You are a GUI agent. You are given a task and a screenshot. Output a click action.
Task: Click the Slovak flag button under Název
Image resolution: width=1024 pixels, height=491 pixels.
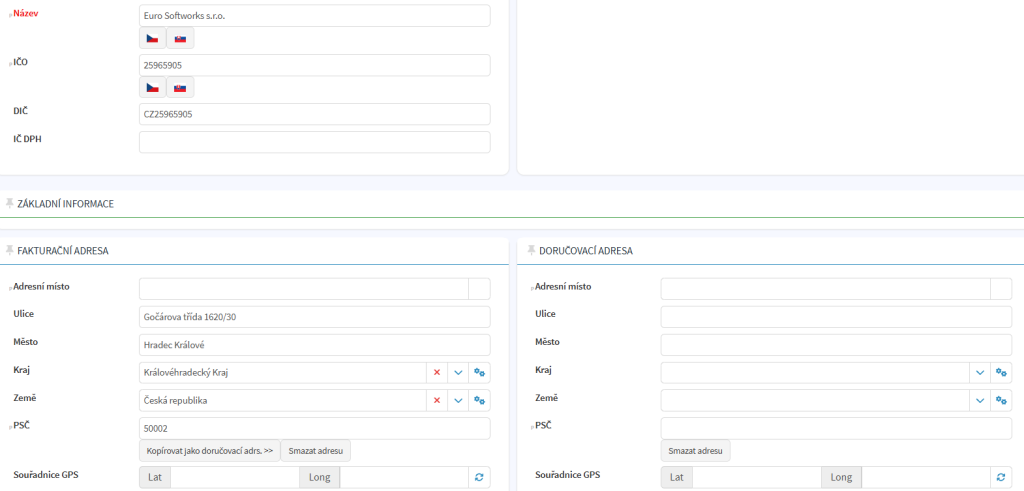click(x=180, y=39)
